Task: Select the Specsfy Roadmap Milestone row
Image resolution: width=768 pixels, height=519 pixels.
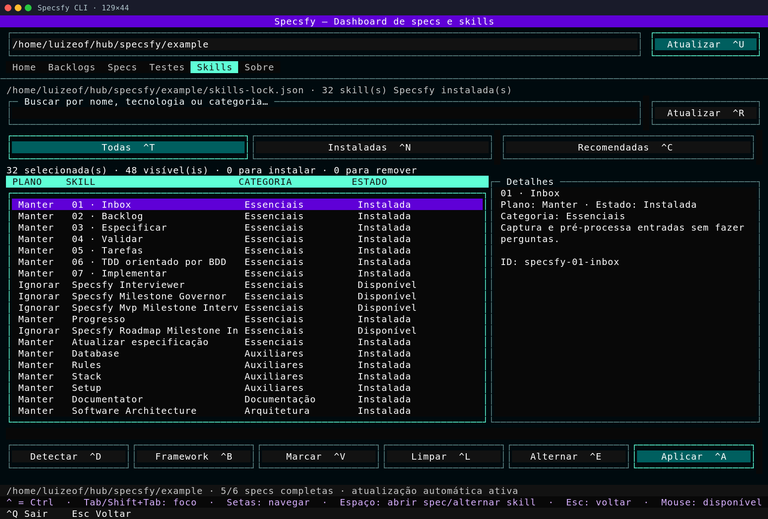Action: click(247, 330)
